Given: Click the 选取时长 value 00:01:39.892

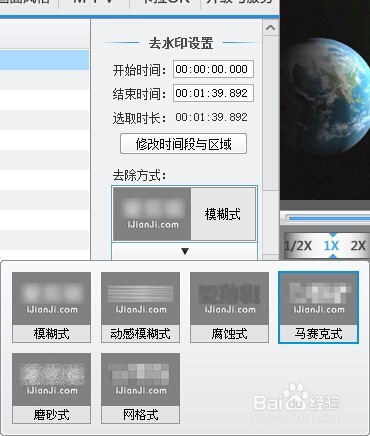Looking at the screenshot, I should [211, 117].
